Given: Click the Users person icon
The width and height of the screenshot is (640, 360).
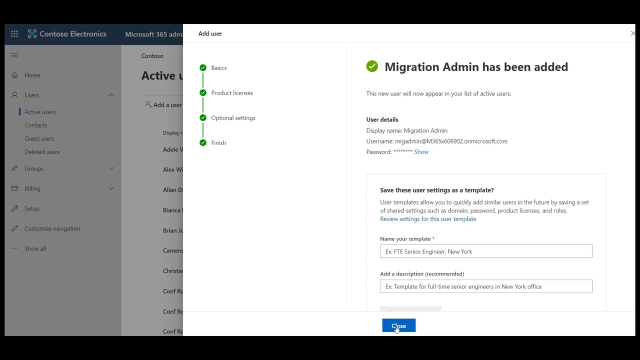Looking at the screenshot, I should 15,95.
